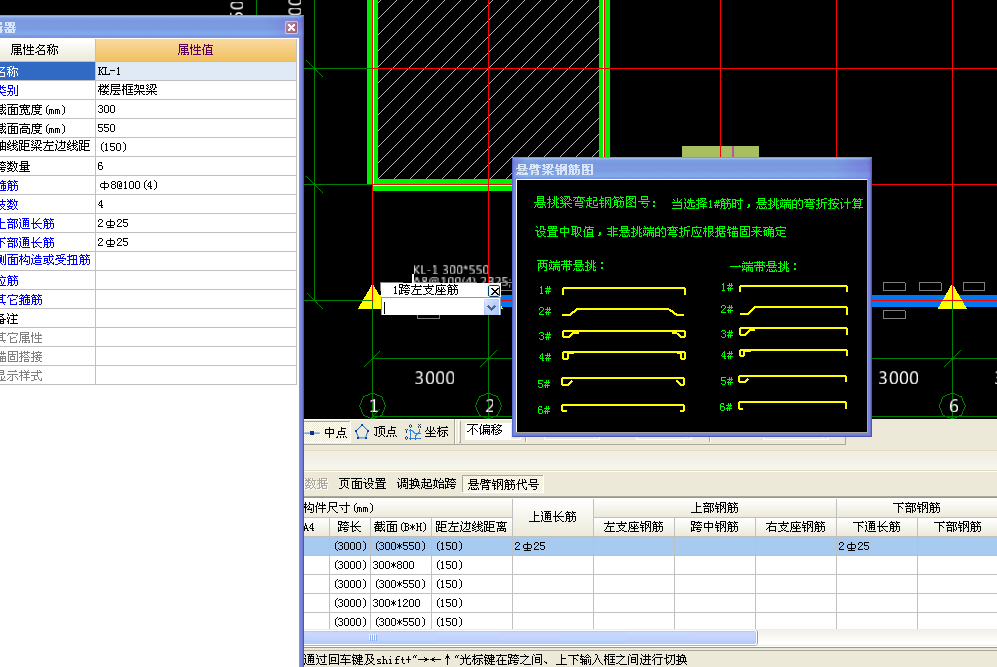Enable 顶点 snap option
997x667 pixels.
(x=376, y=432)
